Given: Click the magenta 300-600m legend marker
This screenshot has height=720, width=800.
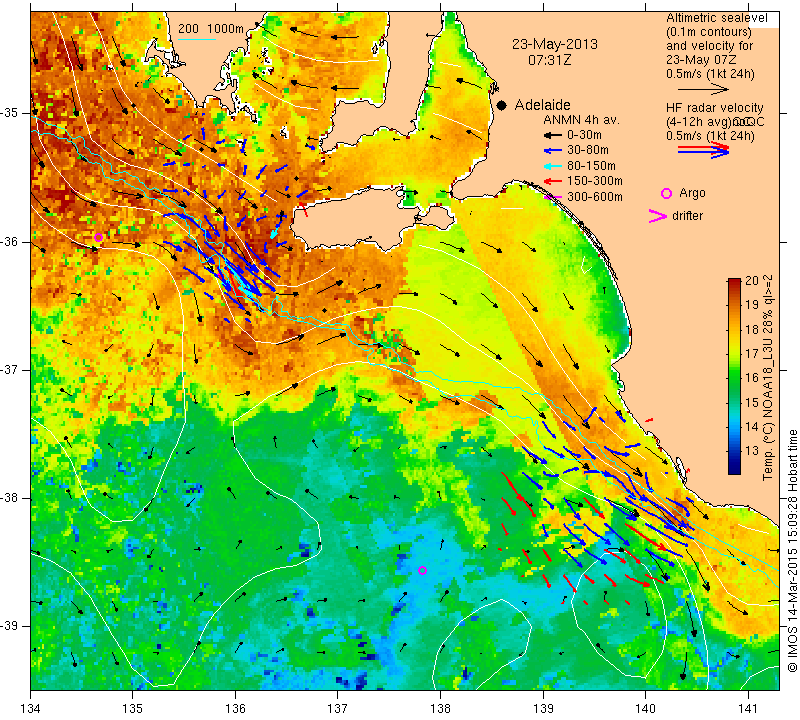Looking at the screenshot, I should point(553,197).
